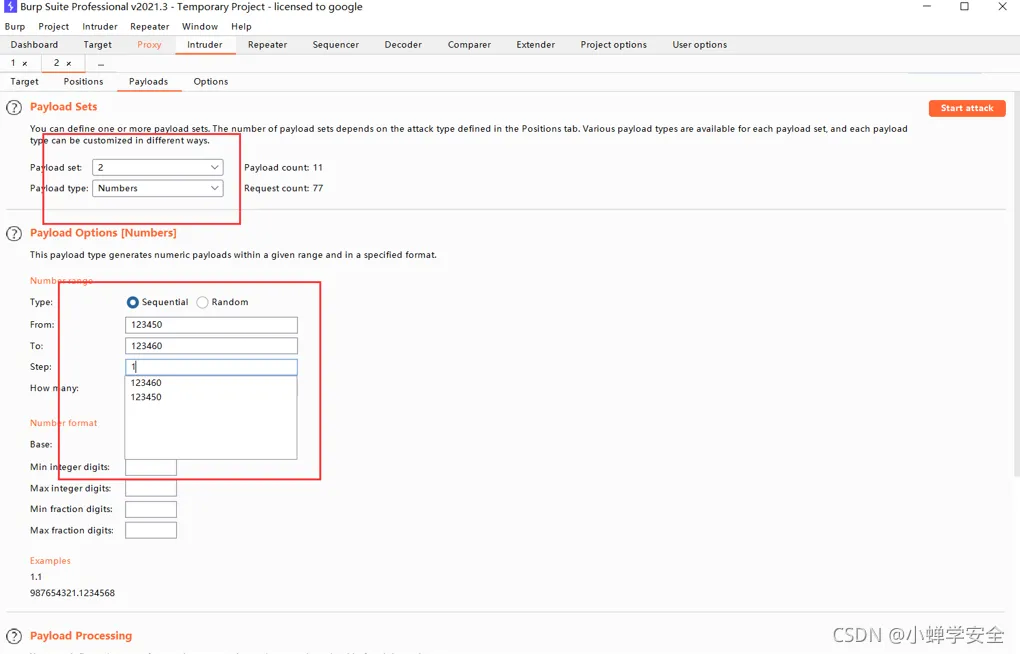Click the Burp Suite logo icon
This screenshot has height=654, width=1020.
[x=10, y=7]
